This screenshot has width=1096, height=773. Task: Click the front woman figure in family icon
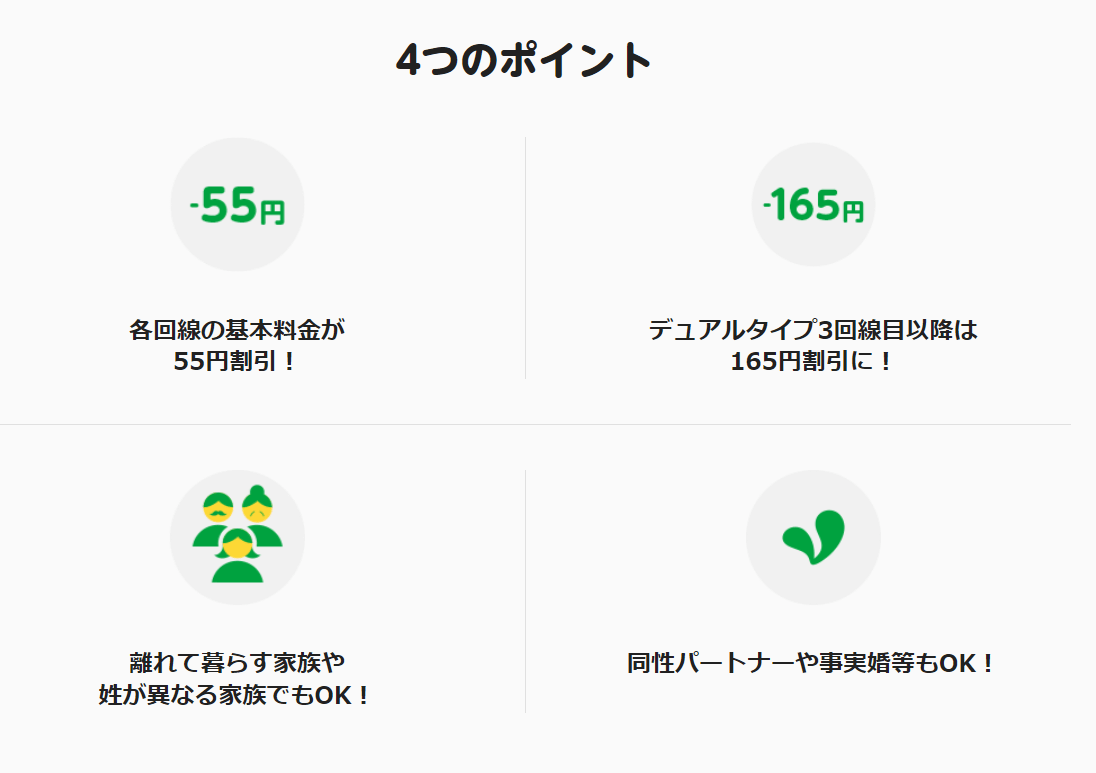coord(238,556)
